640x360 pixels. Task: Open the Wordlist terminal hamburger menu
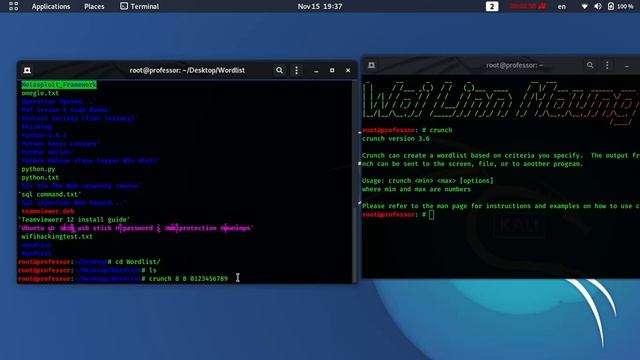coord(296,70)
